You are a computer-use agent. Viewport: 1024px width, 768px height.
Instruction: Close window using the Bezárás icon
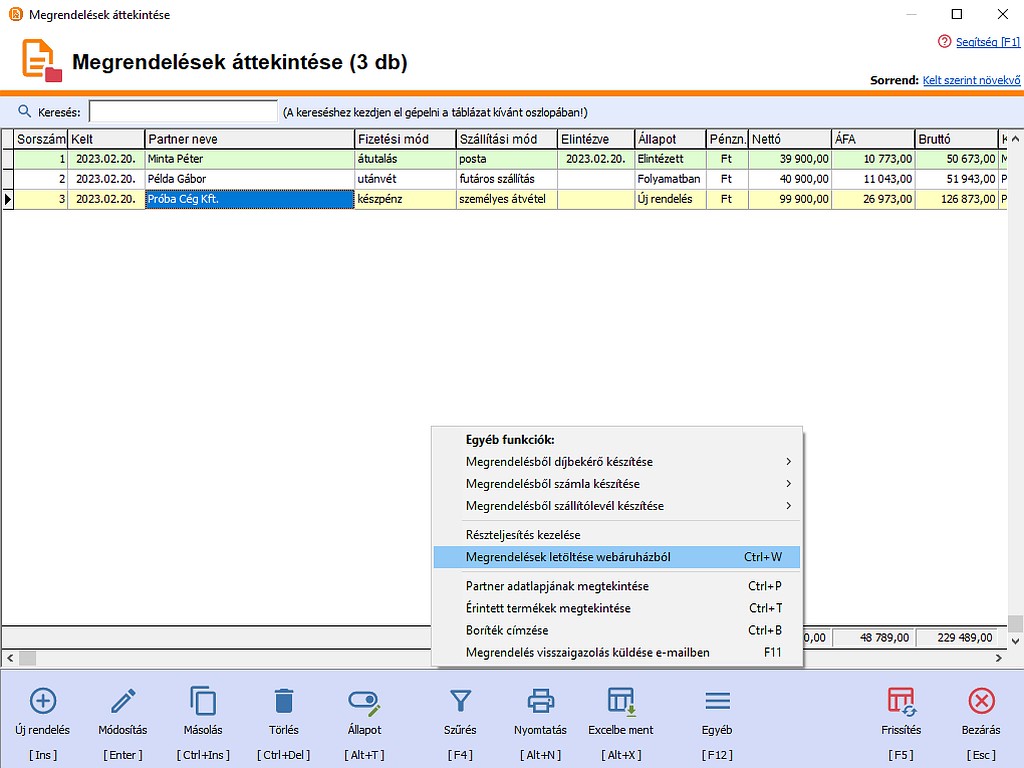(x=981, y=701)
